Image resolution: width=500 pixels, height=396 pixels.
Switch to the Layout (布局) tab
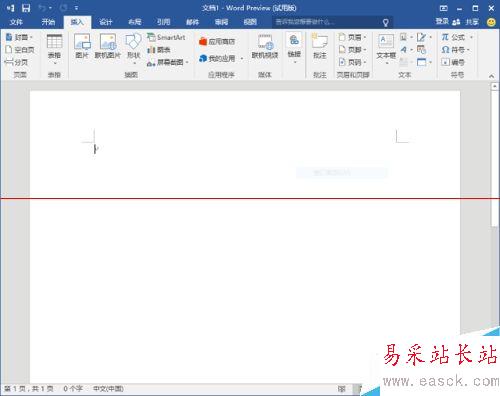(135, 22)
